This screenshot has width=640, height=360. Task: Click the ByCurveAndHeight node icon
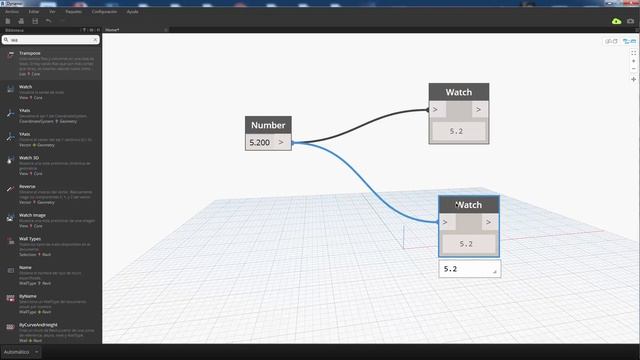pos(11,327)
